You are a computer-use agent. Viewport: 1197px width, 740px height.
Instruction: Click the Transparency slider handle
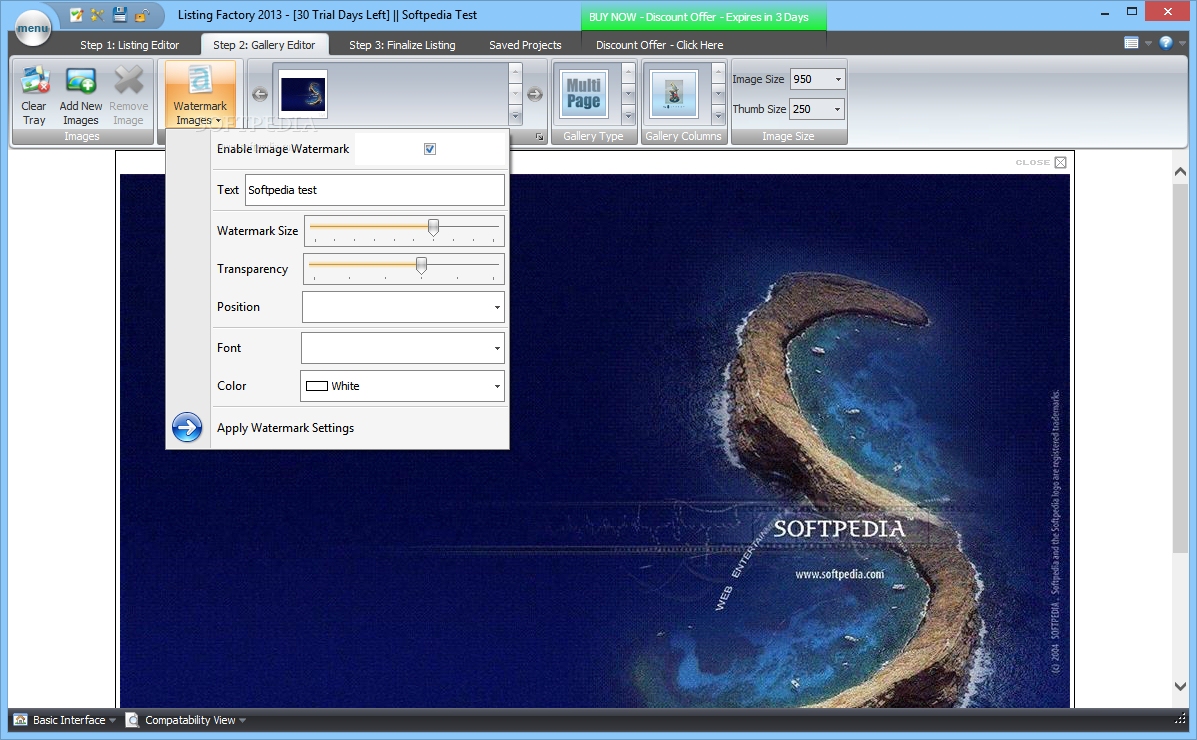tap(421, 266)
